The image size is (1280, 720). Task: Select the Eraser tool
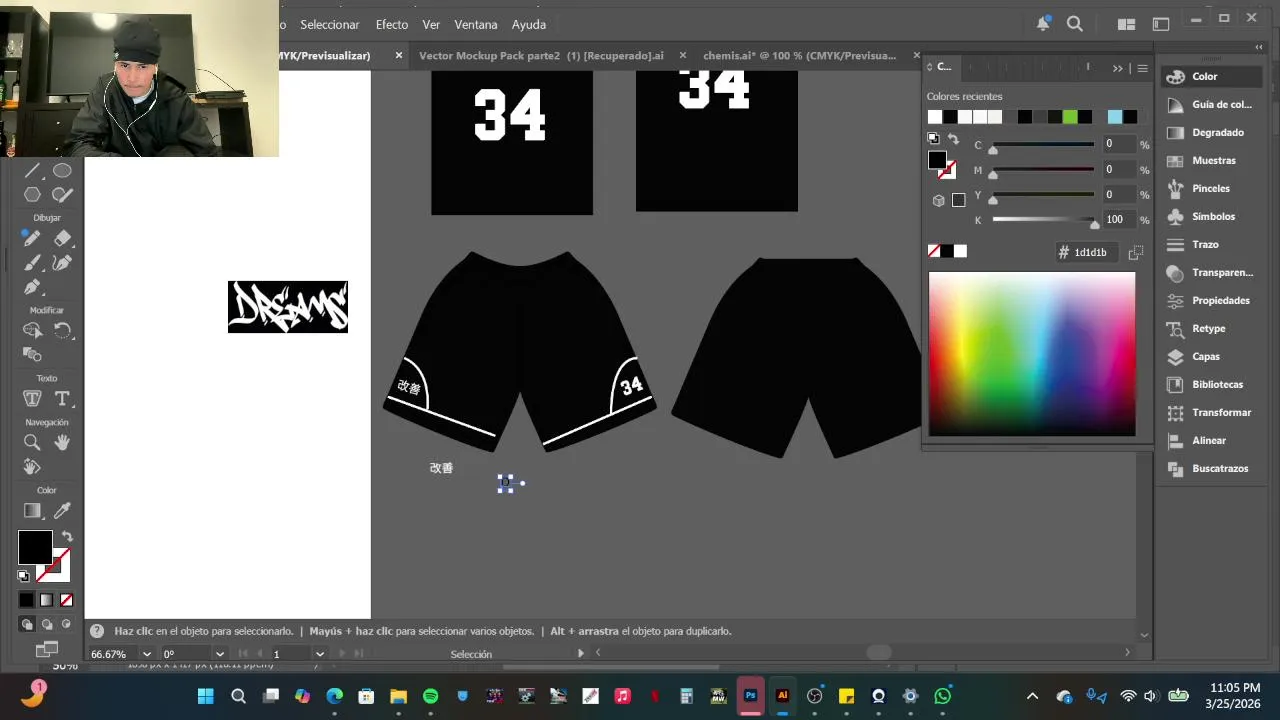(x=62, y=238)
